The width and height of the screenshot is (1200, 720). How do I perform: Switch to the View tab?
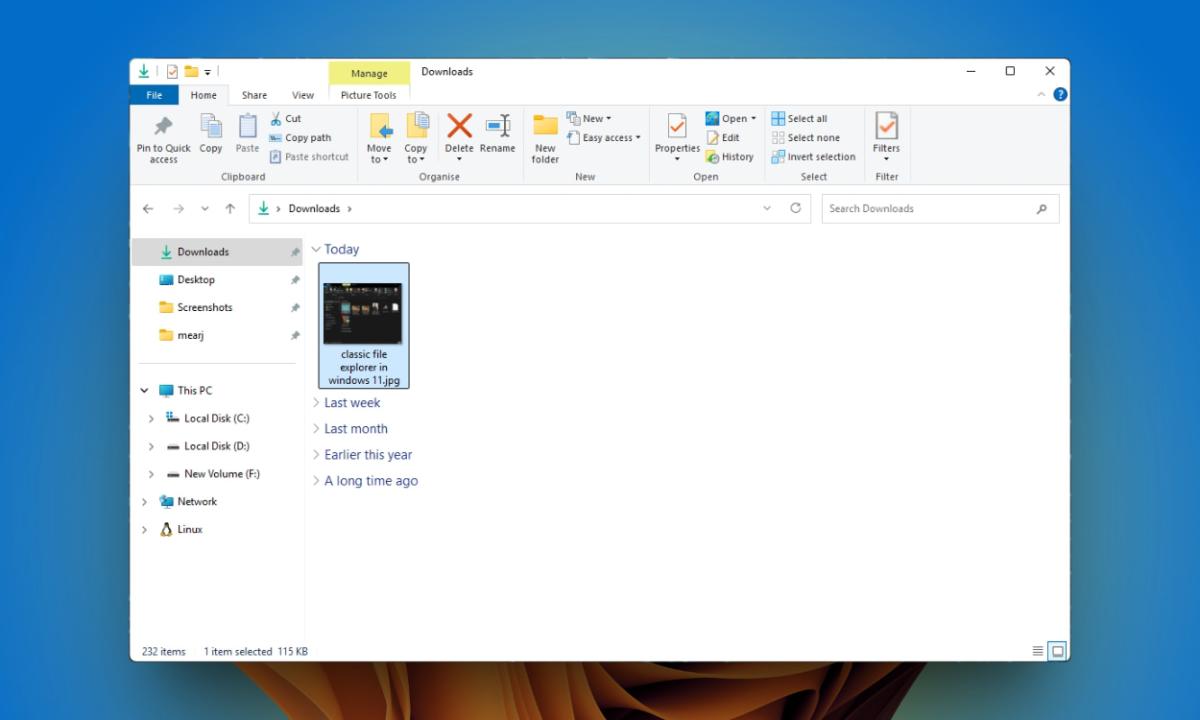(303, 94)
